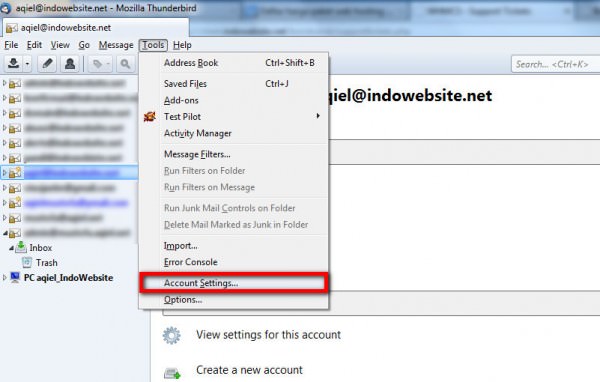Click the gear icon for account settings
The image size is (600, 382).
[x=171, y=335]
